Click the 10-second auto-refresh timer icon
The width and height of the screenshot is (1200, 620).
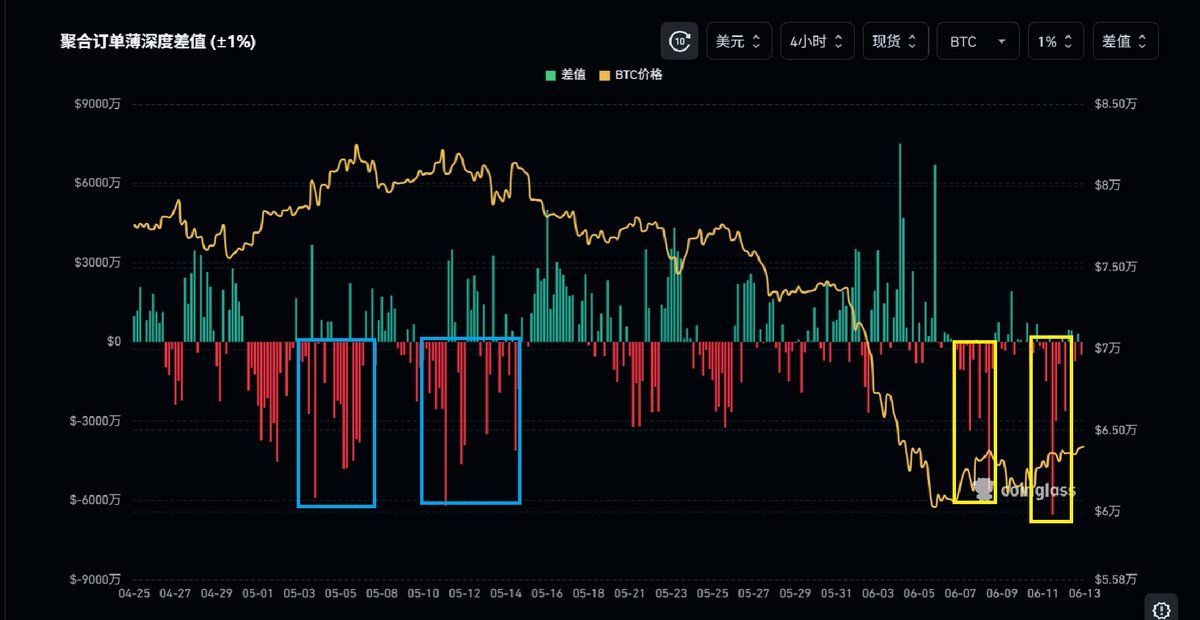pos(680,41)
